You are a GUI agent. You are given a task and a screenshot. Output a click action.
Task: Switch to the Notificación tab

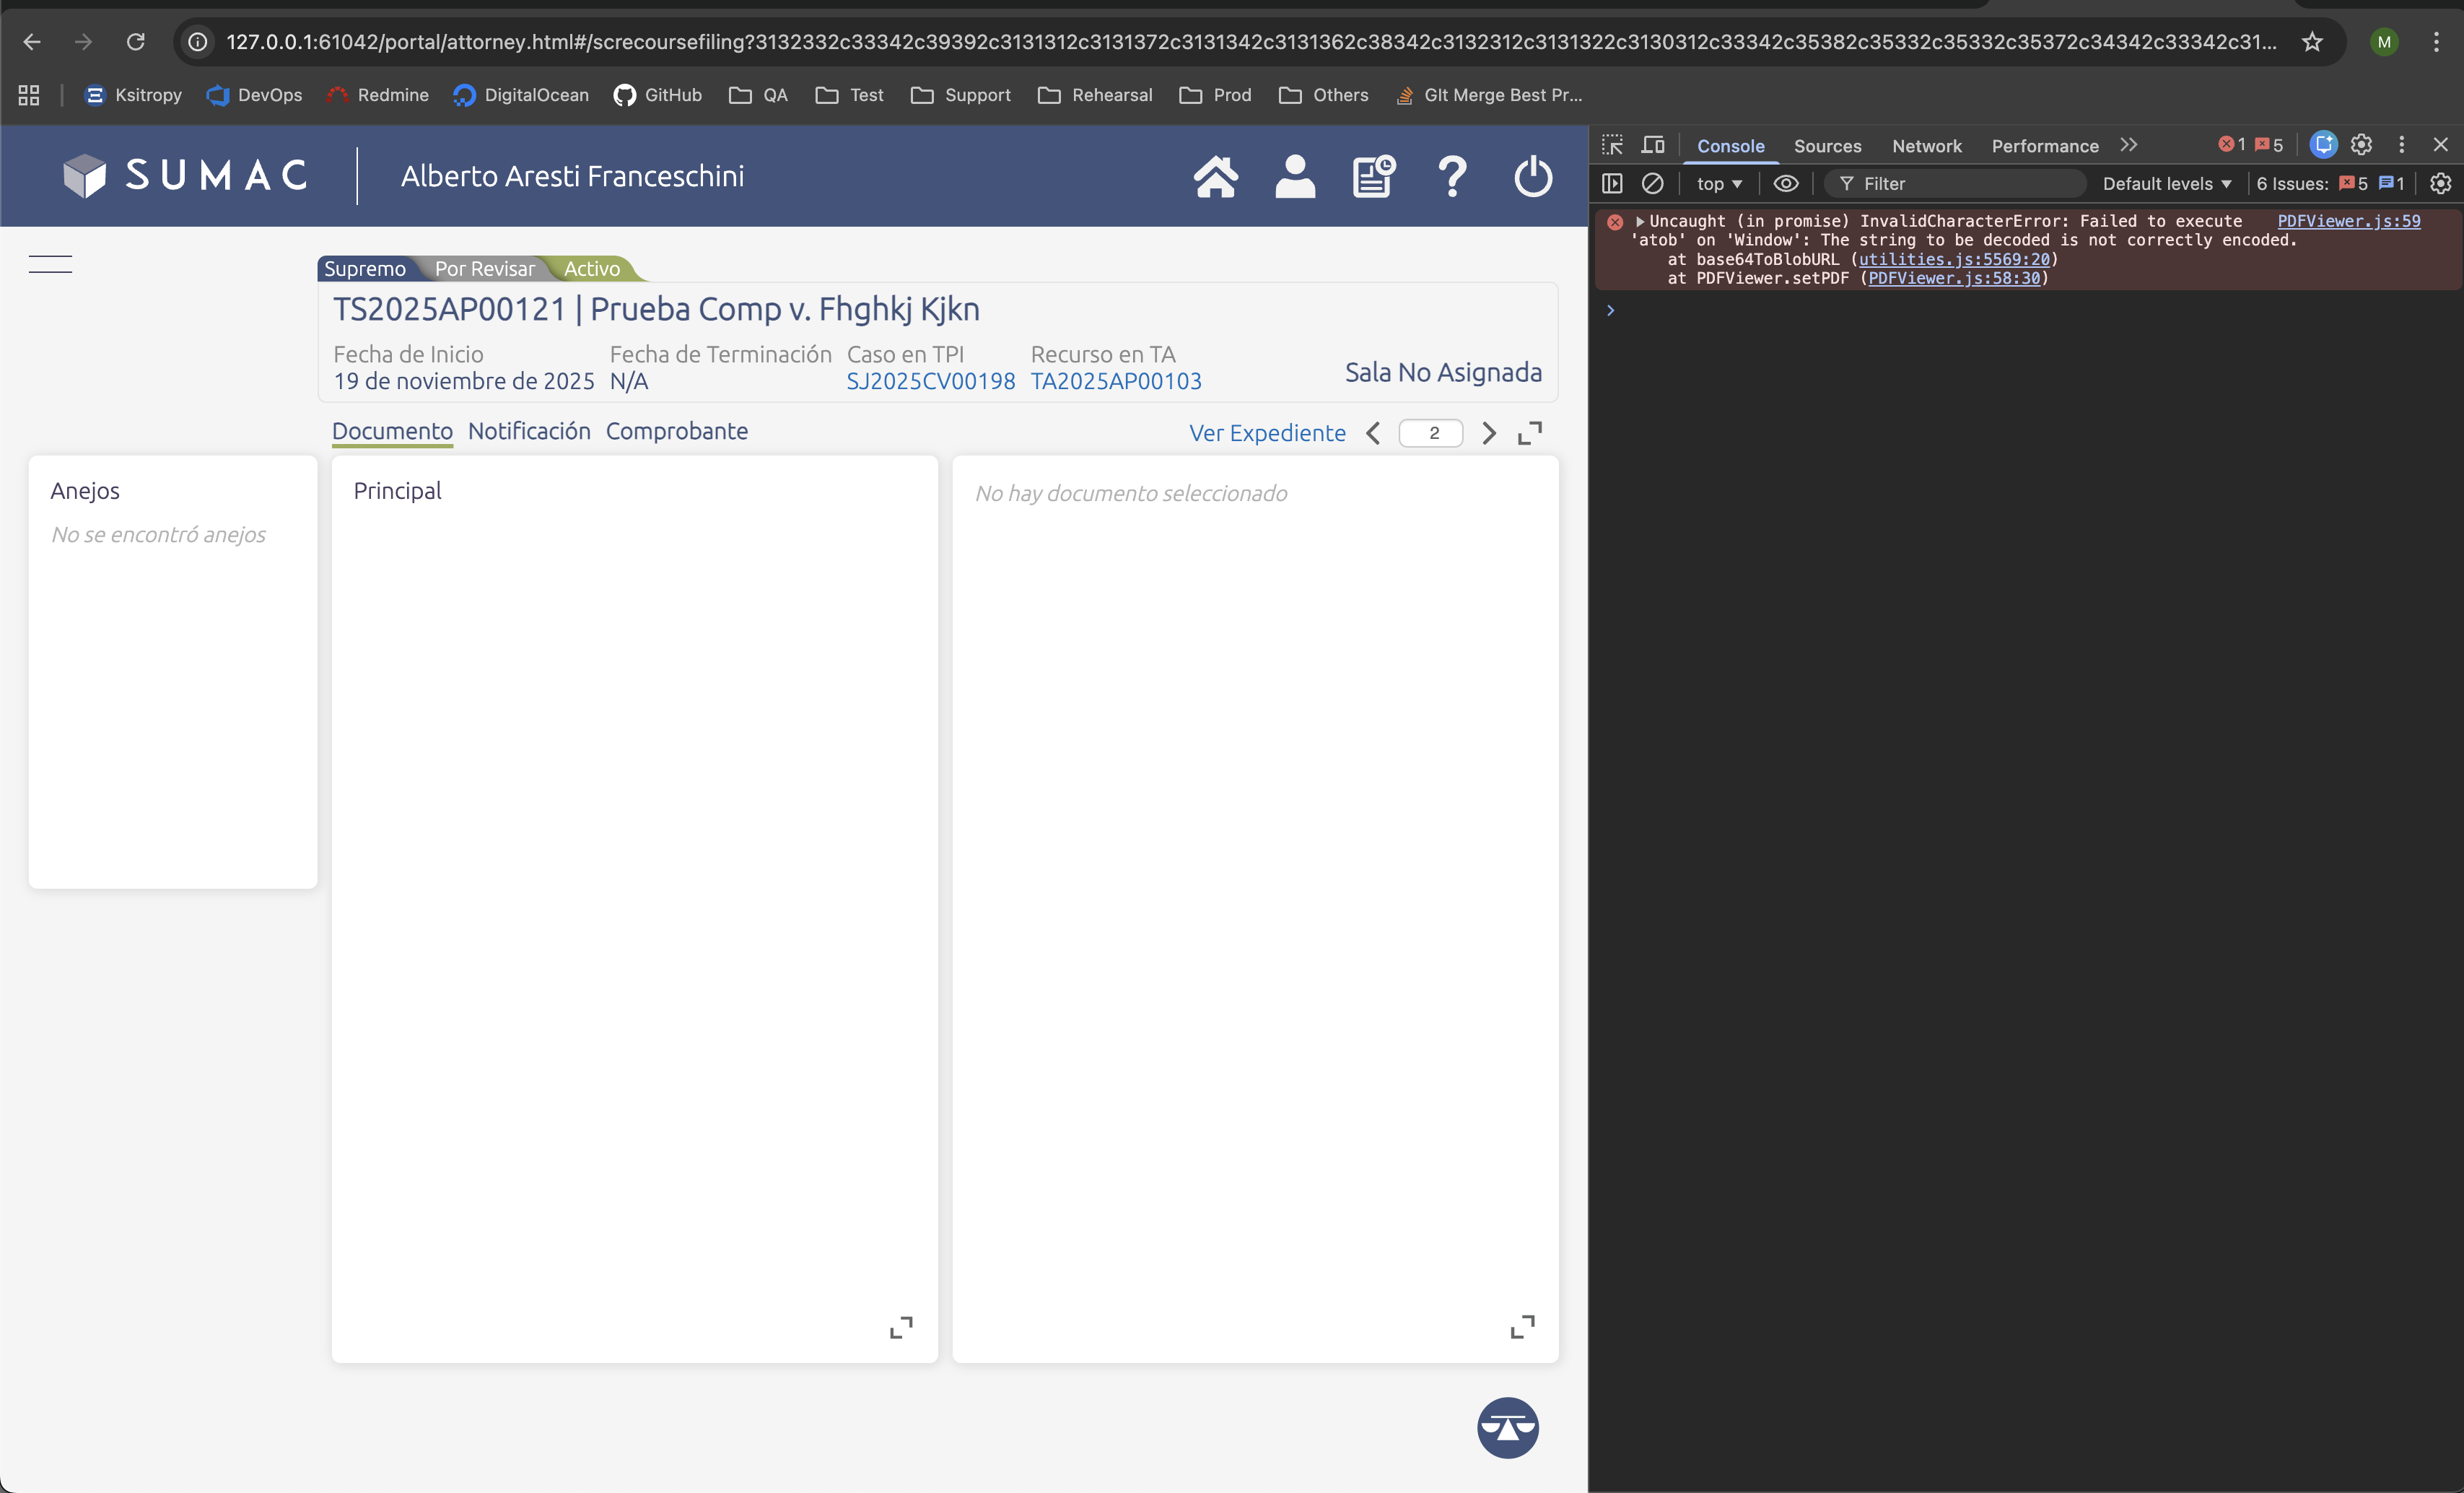pyautogui.click(x=529, y=431)
